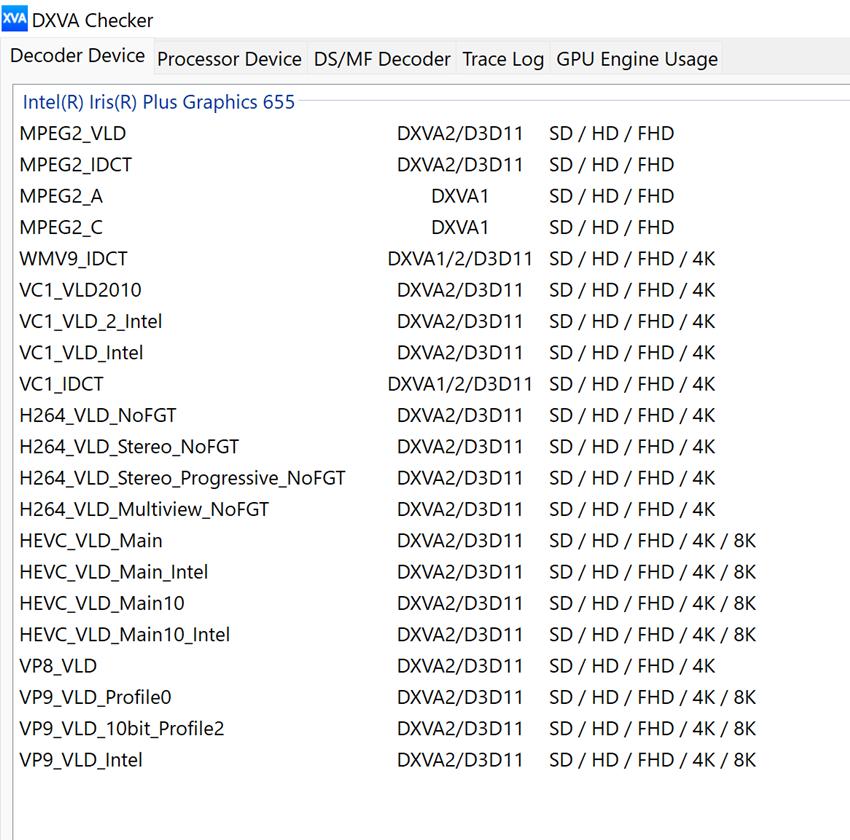Select the HEVC_VLD_Main10_Intel entry

point(125,635)
